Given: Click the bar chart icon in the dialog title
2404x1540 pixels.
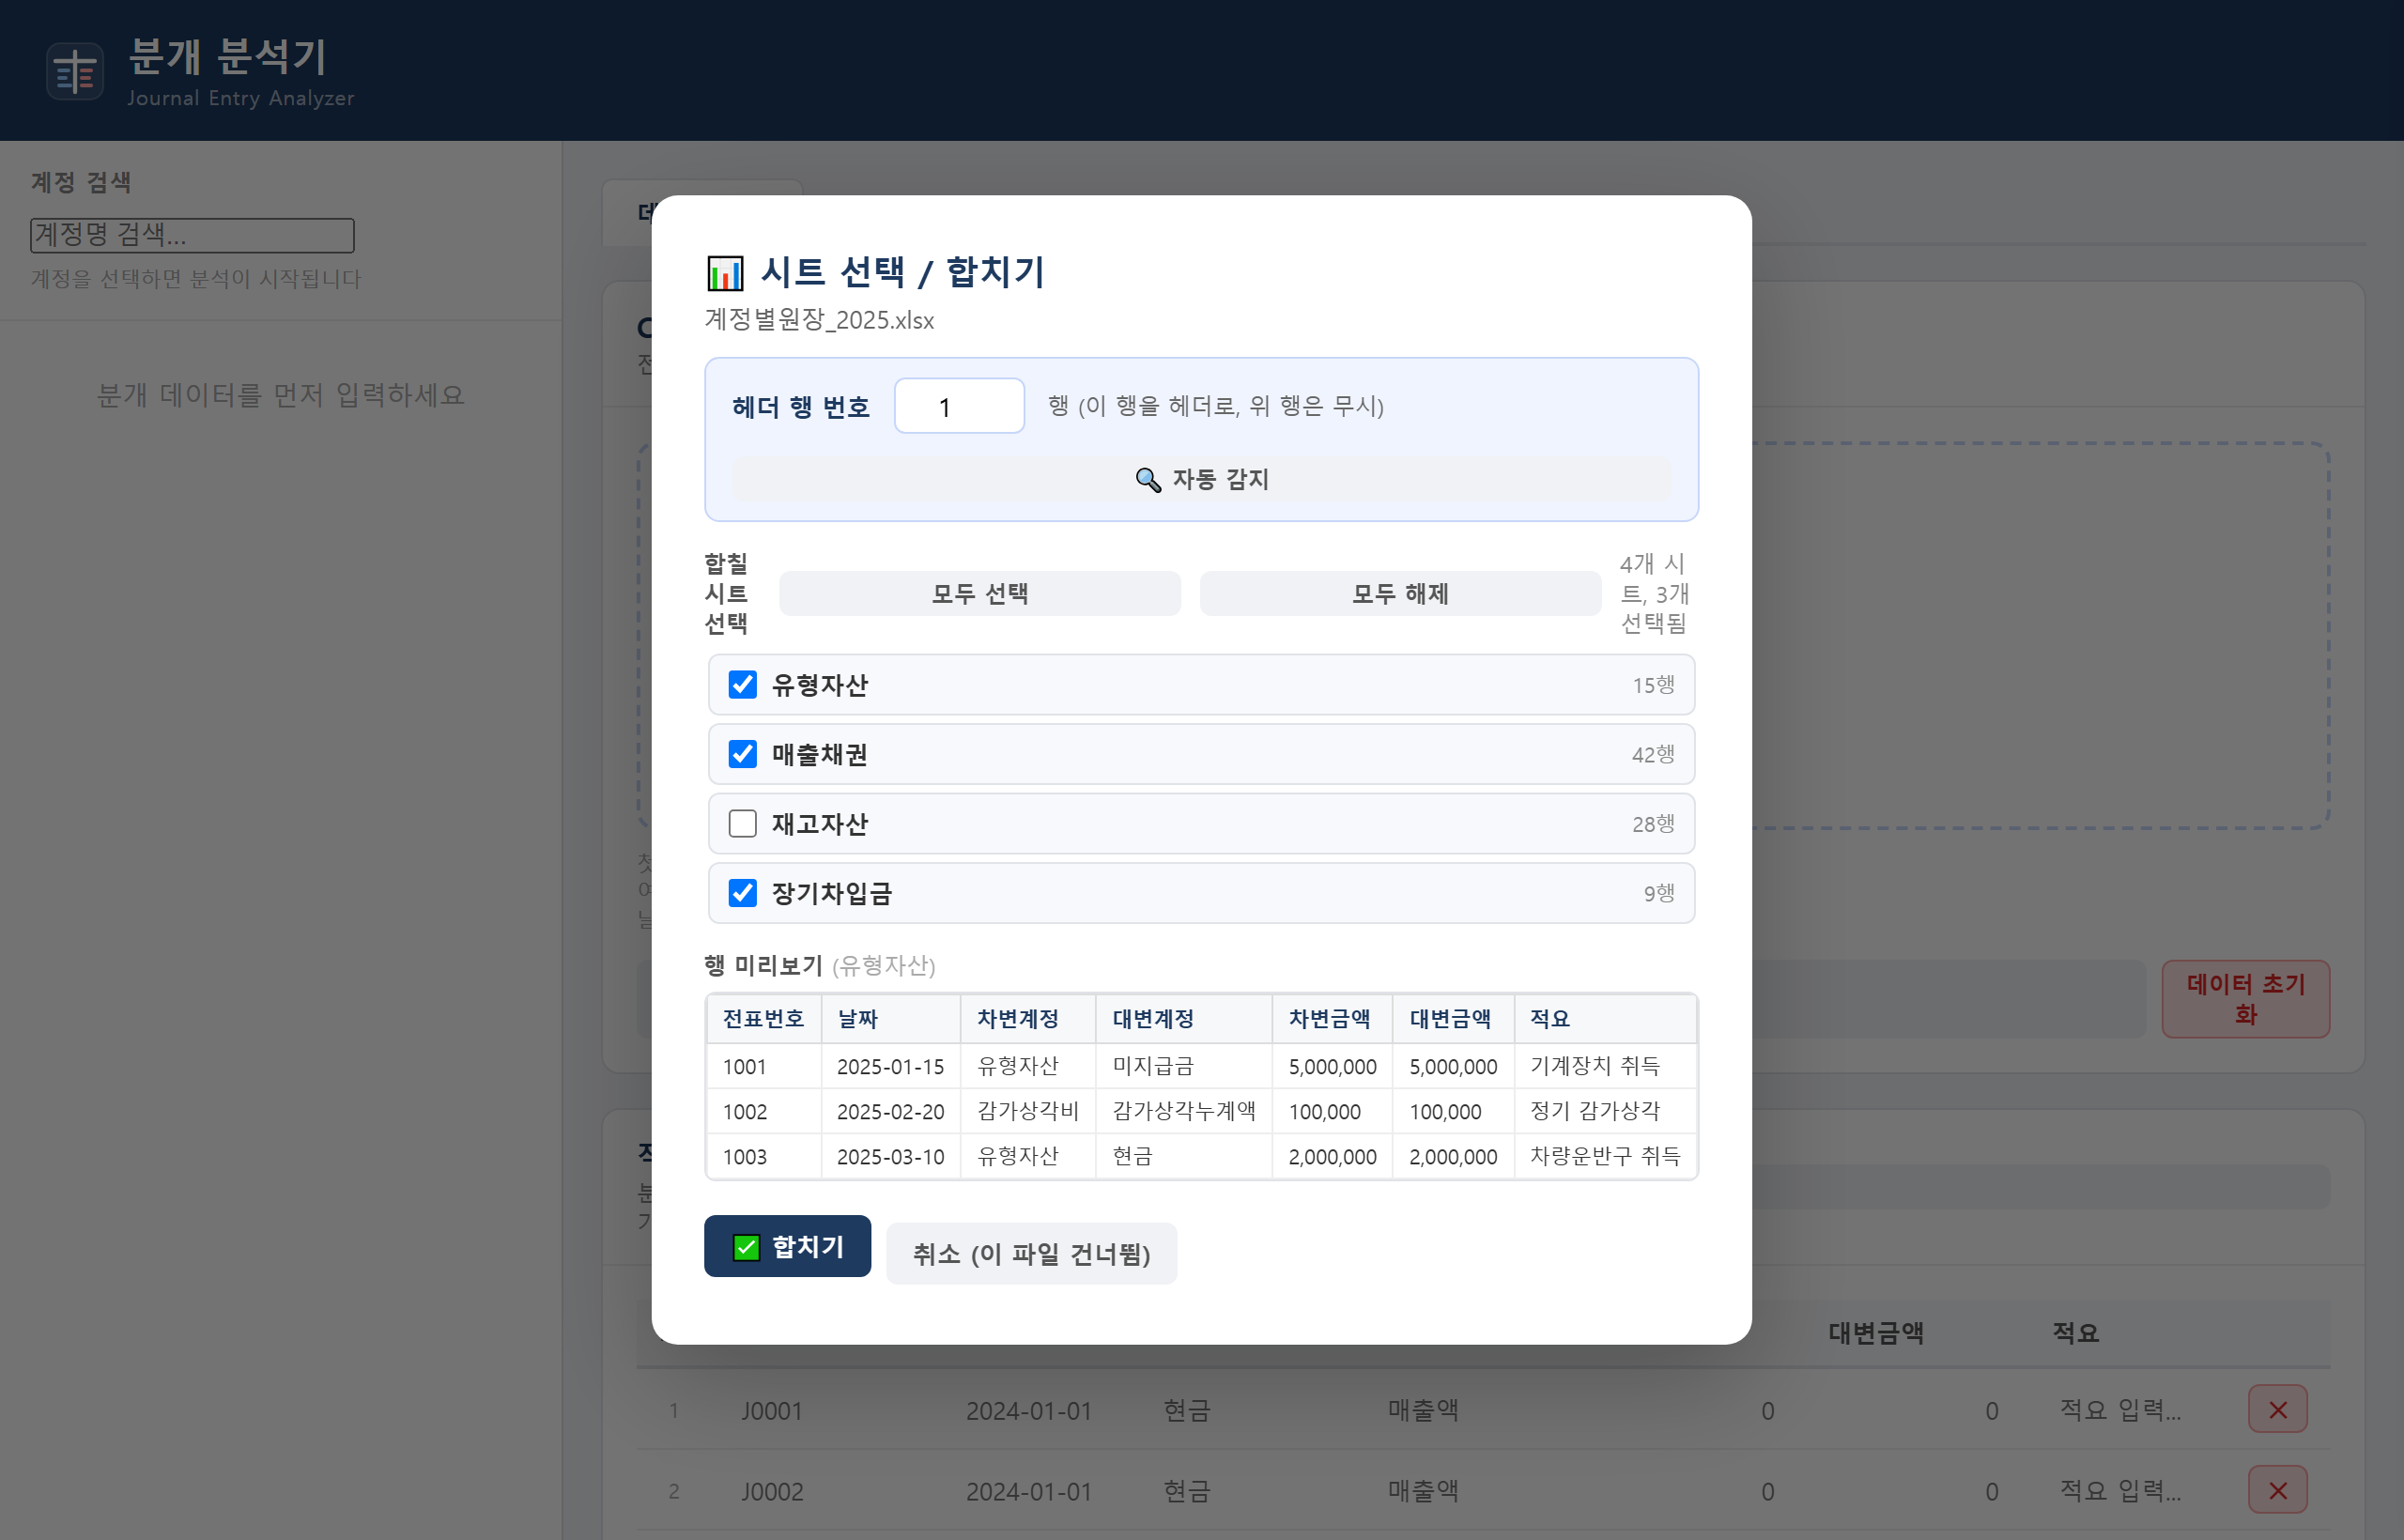Looking at the screenshot, I should point(725,273).
